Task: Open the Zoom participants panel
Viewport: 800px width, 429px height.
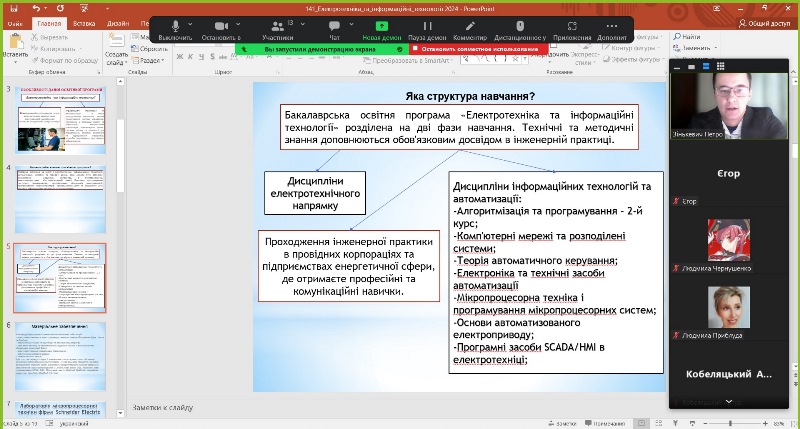Action: (277, 27)
